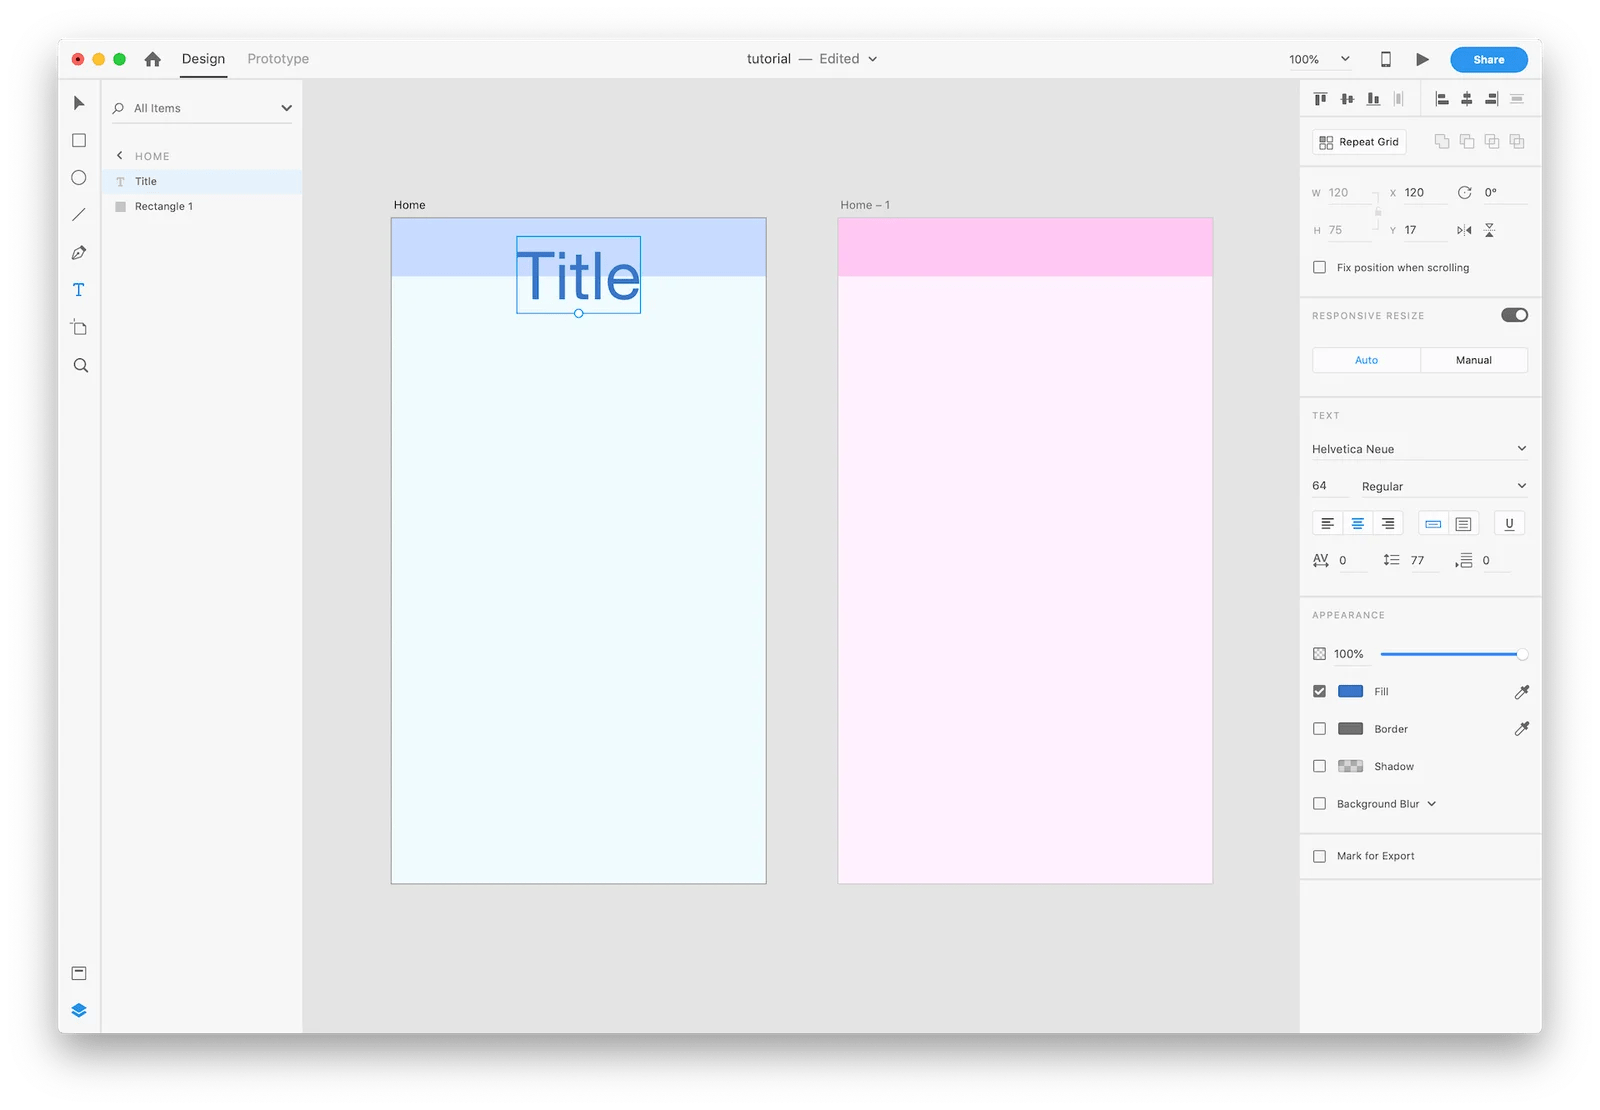The height and width of the screenshot is (1110, 1600).
Task: Pick fill color with eyedropper
Action: (x=1522, y=691)
